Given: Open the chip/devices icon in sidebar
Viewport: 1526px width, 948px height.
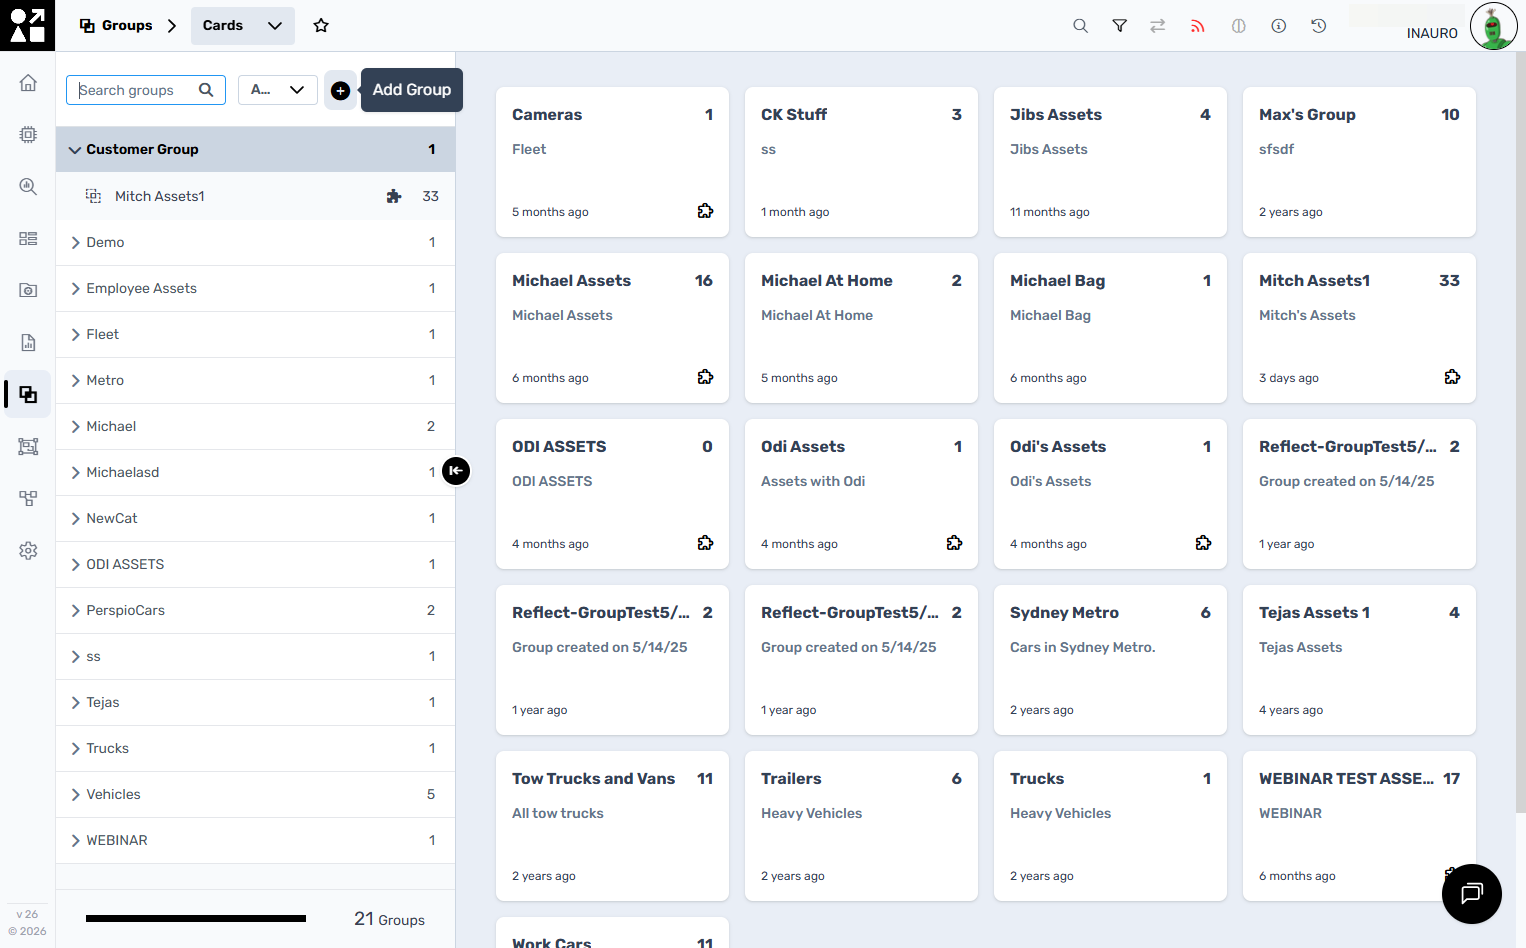Looking at the screenshot, I should [x=28, y=134].
